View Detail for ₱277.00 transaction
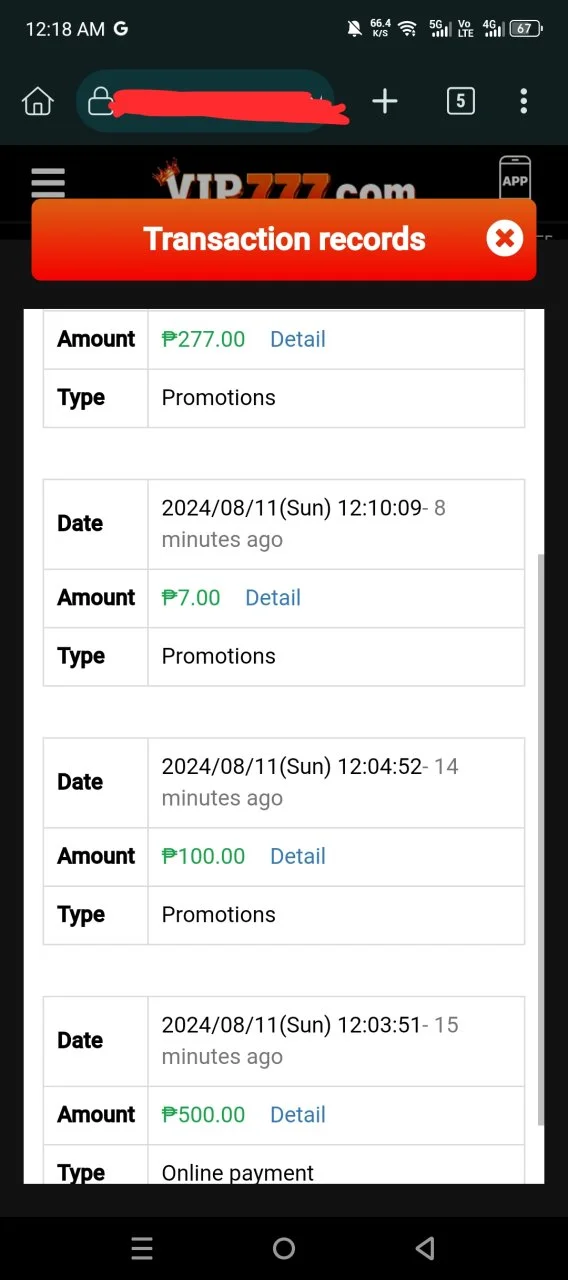 click(x=298, y=339)
